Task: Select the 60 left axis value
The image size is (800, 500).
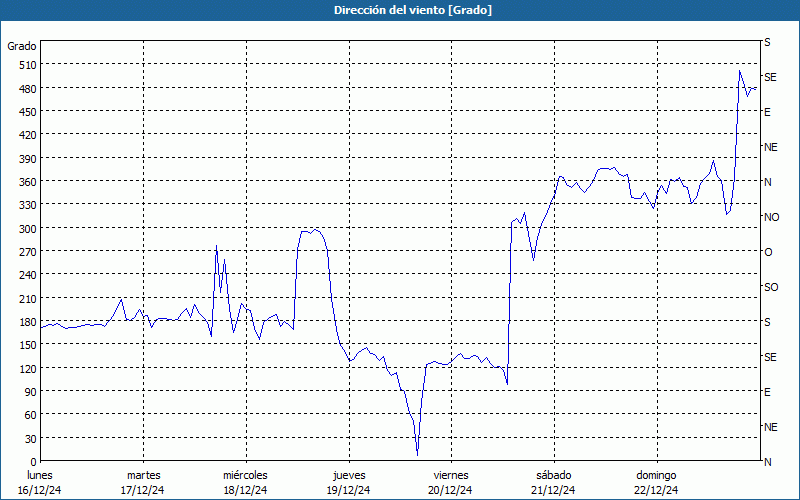Action: [30, 415]
